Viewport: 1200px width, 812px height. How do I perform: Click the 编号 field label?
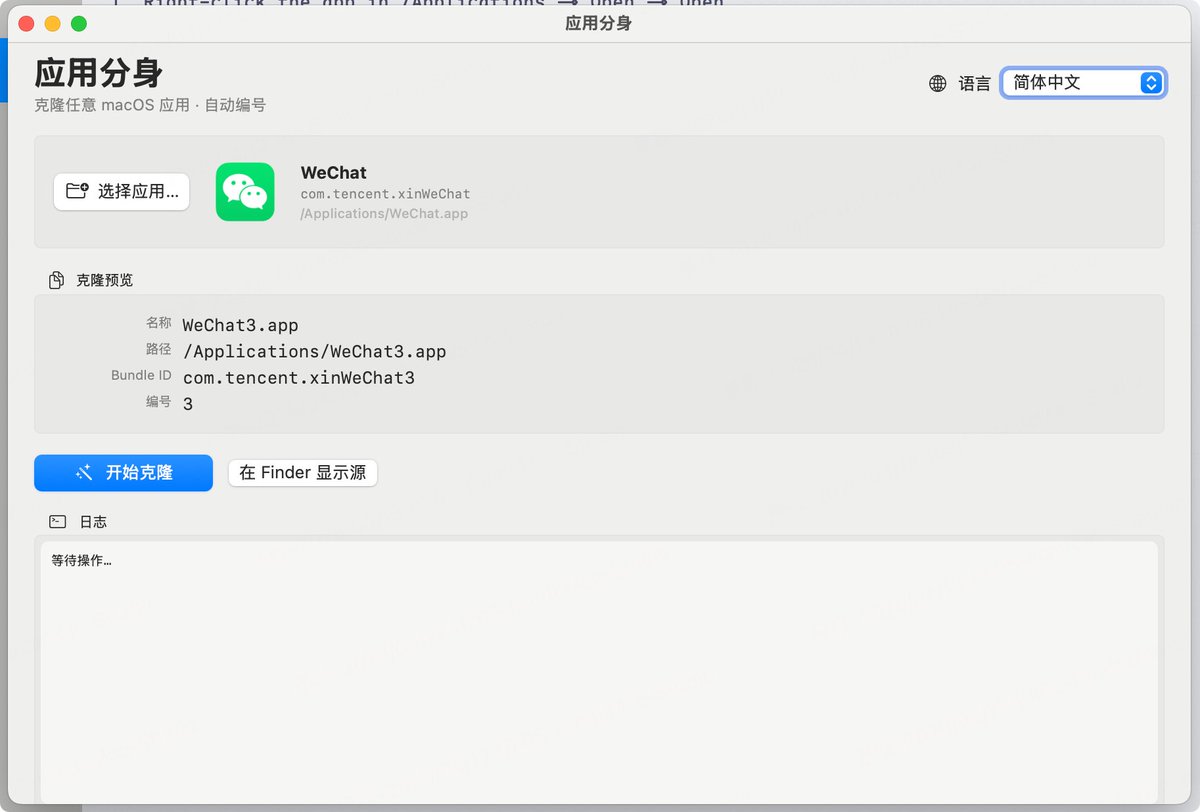click(x=159, y=401)
